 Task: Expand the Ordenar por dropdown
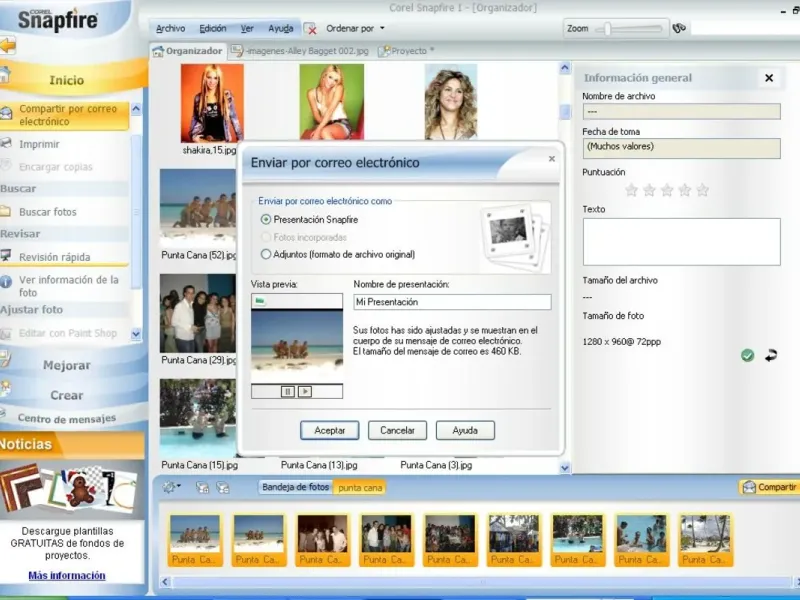pos(355,29)
